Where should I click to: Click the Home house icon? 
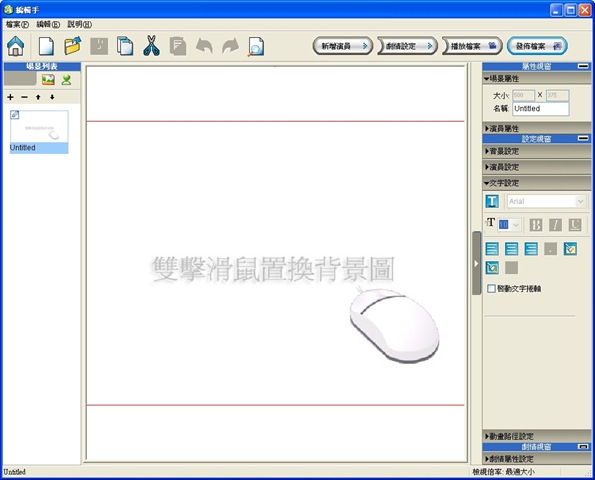pos(16,46)
